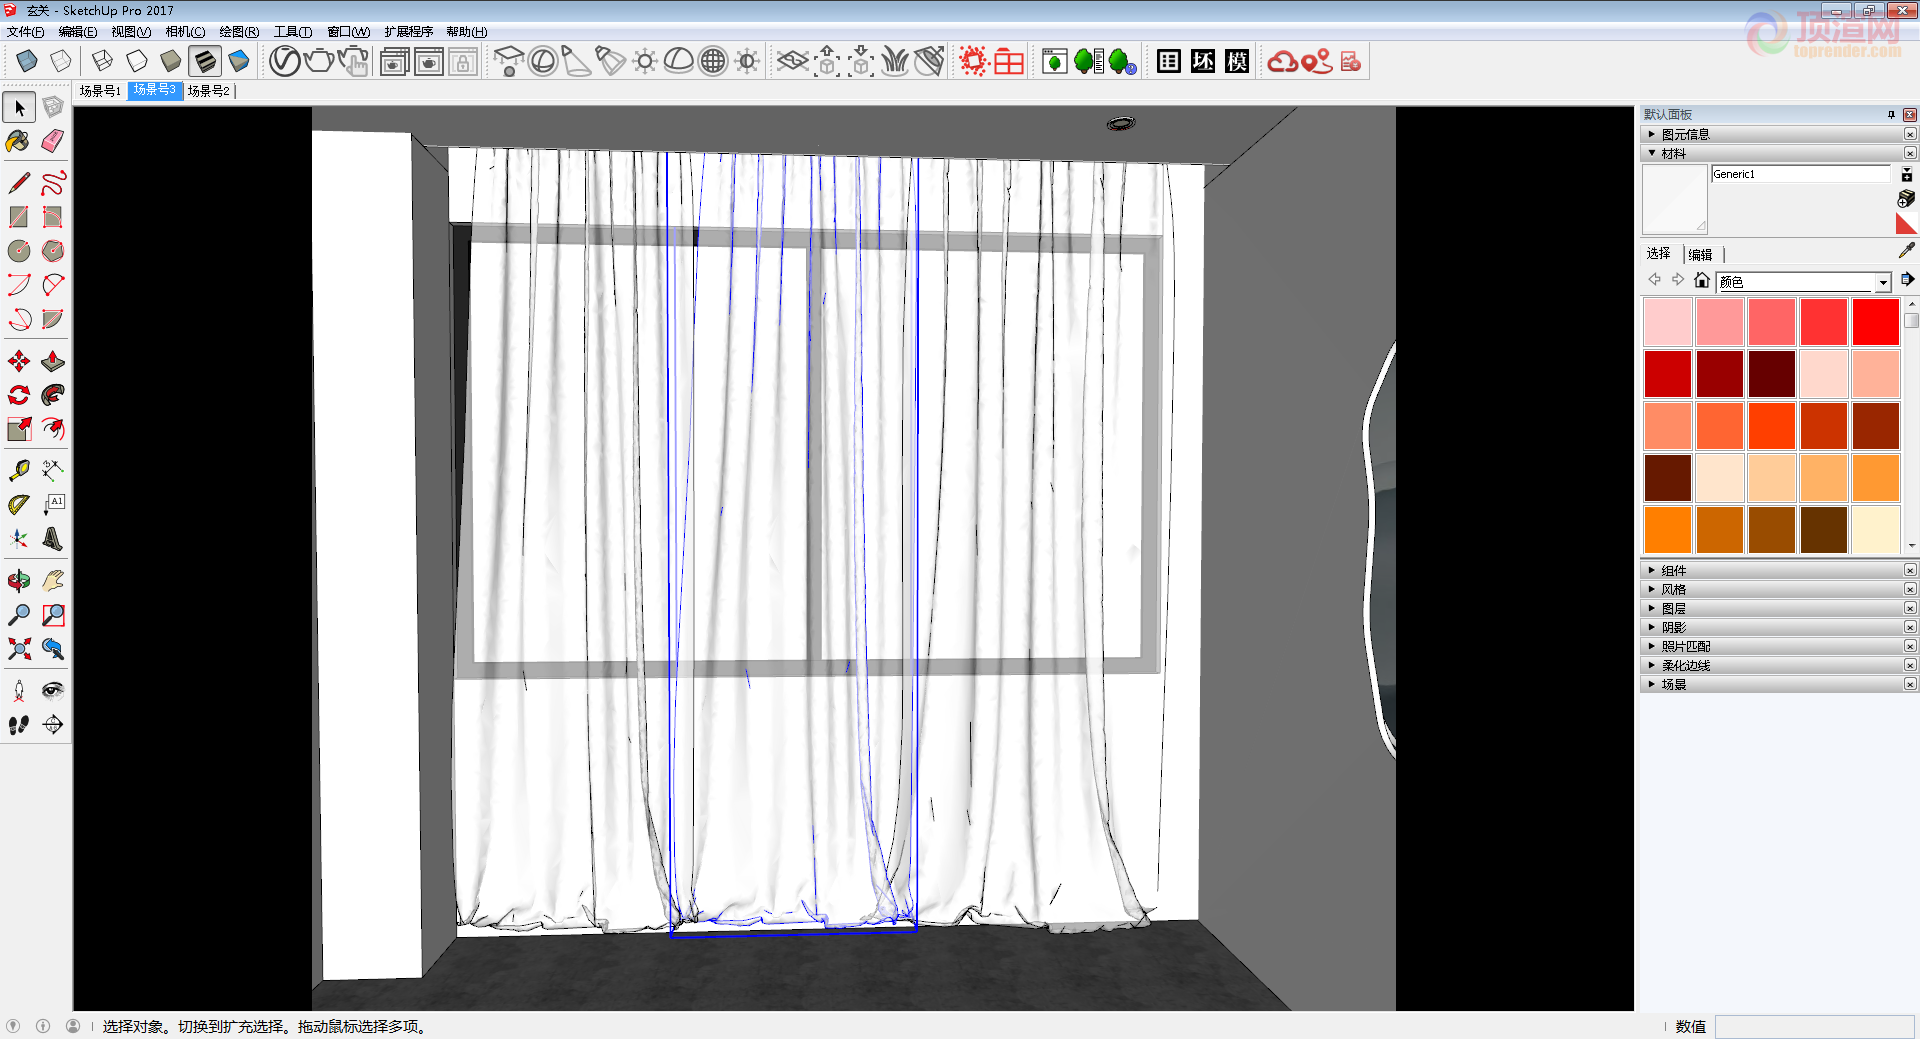The height and width of the screenshot is (1039, 1920).
Task: Create a new material button
Action: pyautogui.click(x=1906, y=198)
